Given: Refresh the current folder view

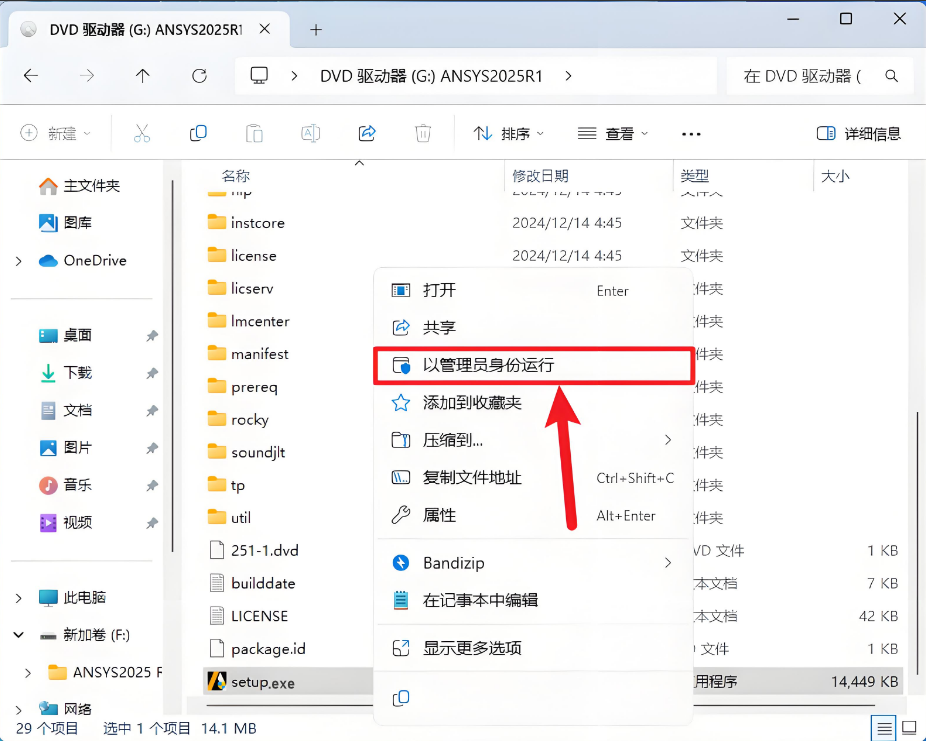Looking at the screenshot, I should pos(200,76).
